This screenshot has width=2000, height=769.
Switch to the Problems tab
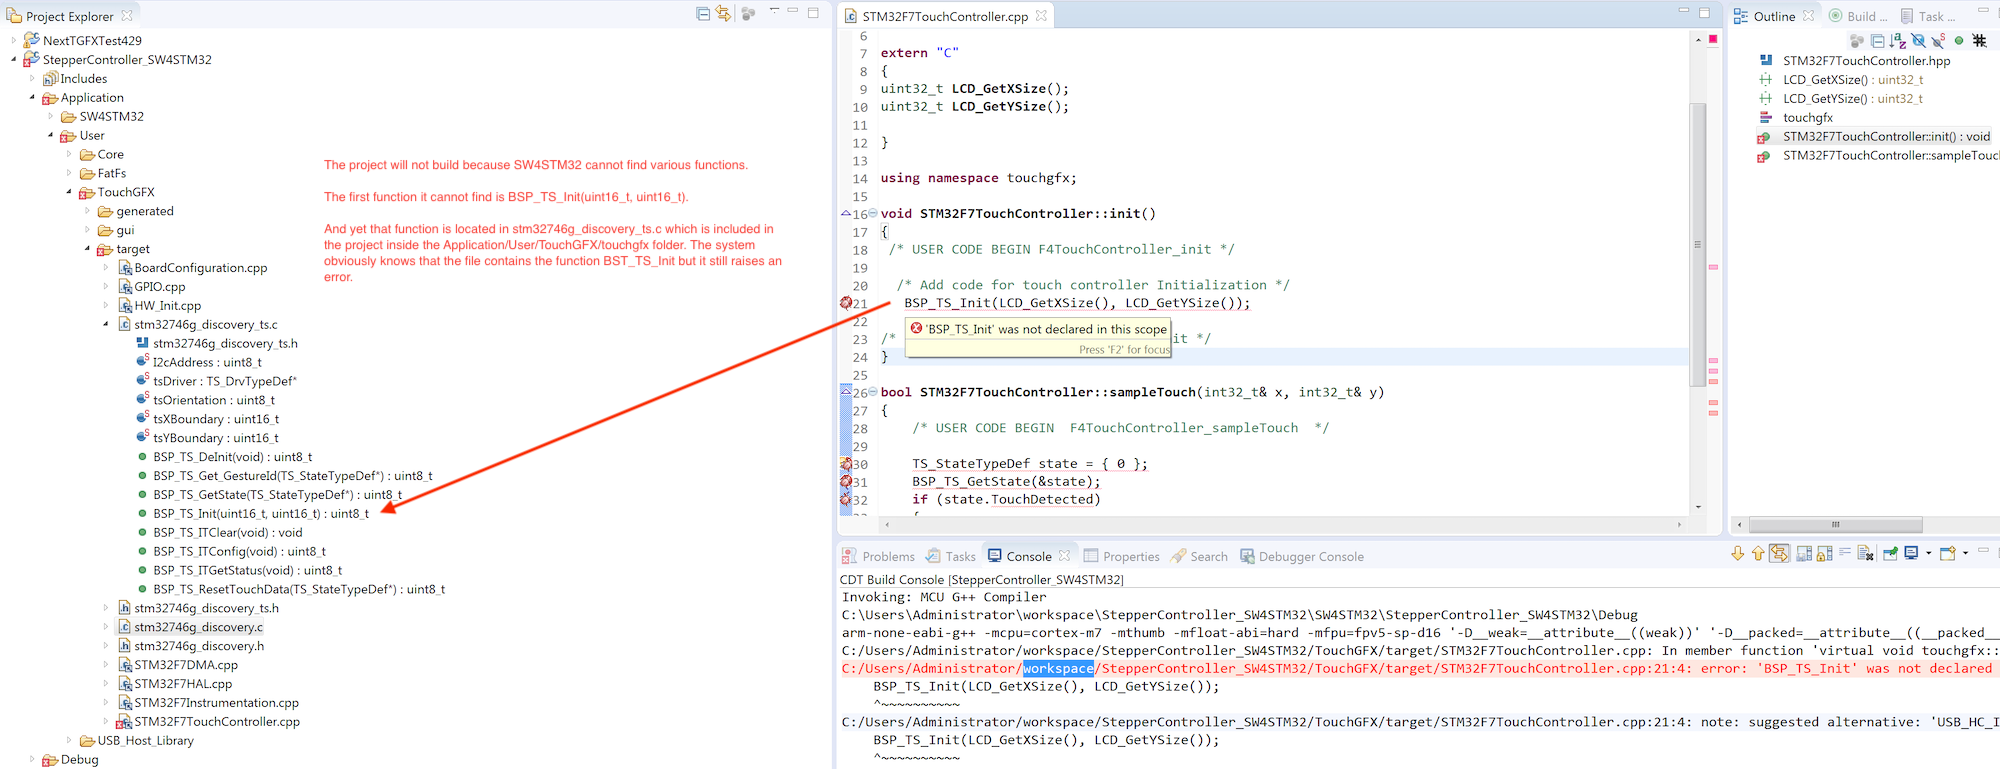(878, 557)
